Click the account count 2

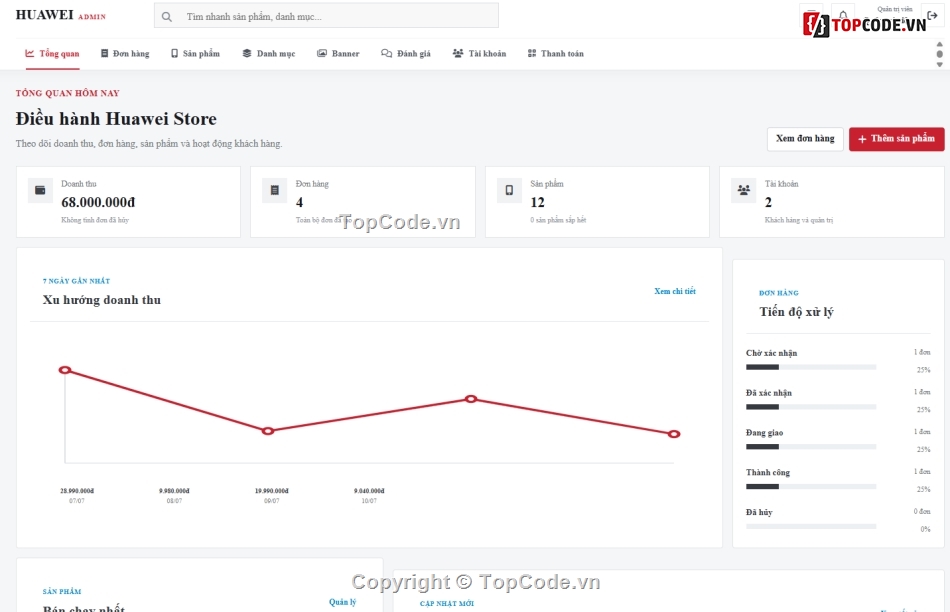(768, 202)
